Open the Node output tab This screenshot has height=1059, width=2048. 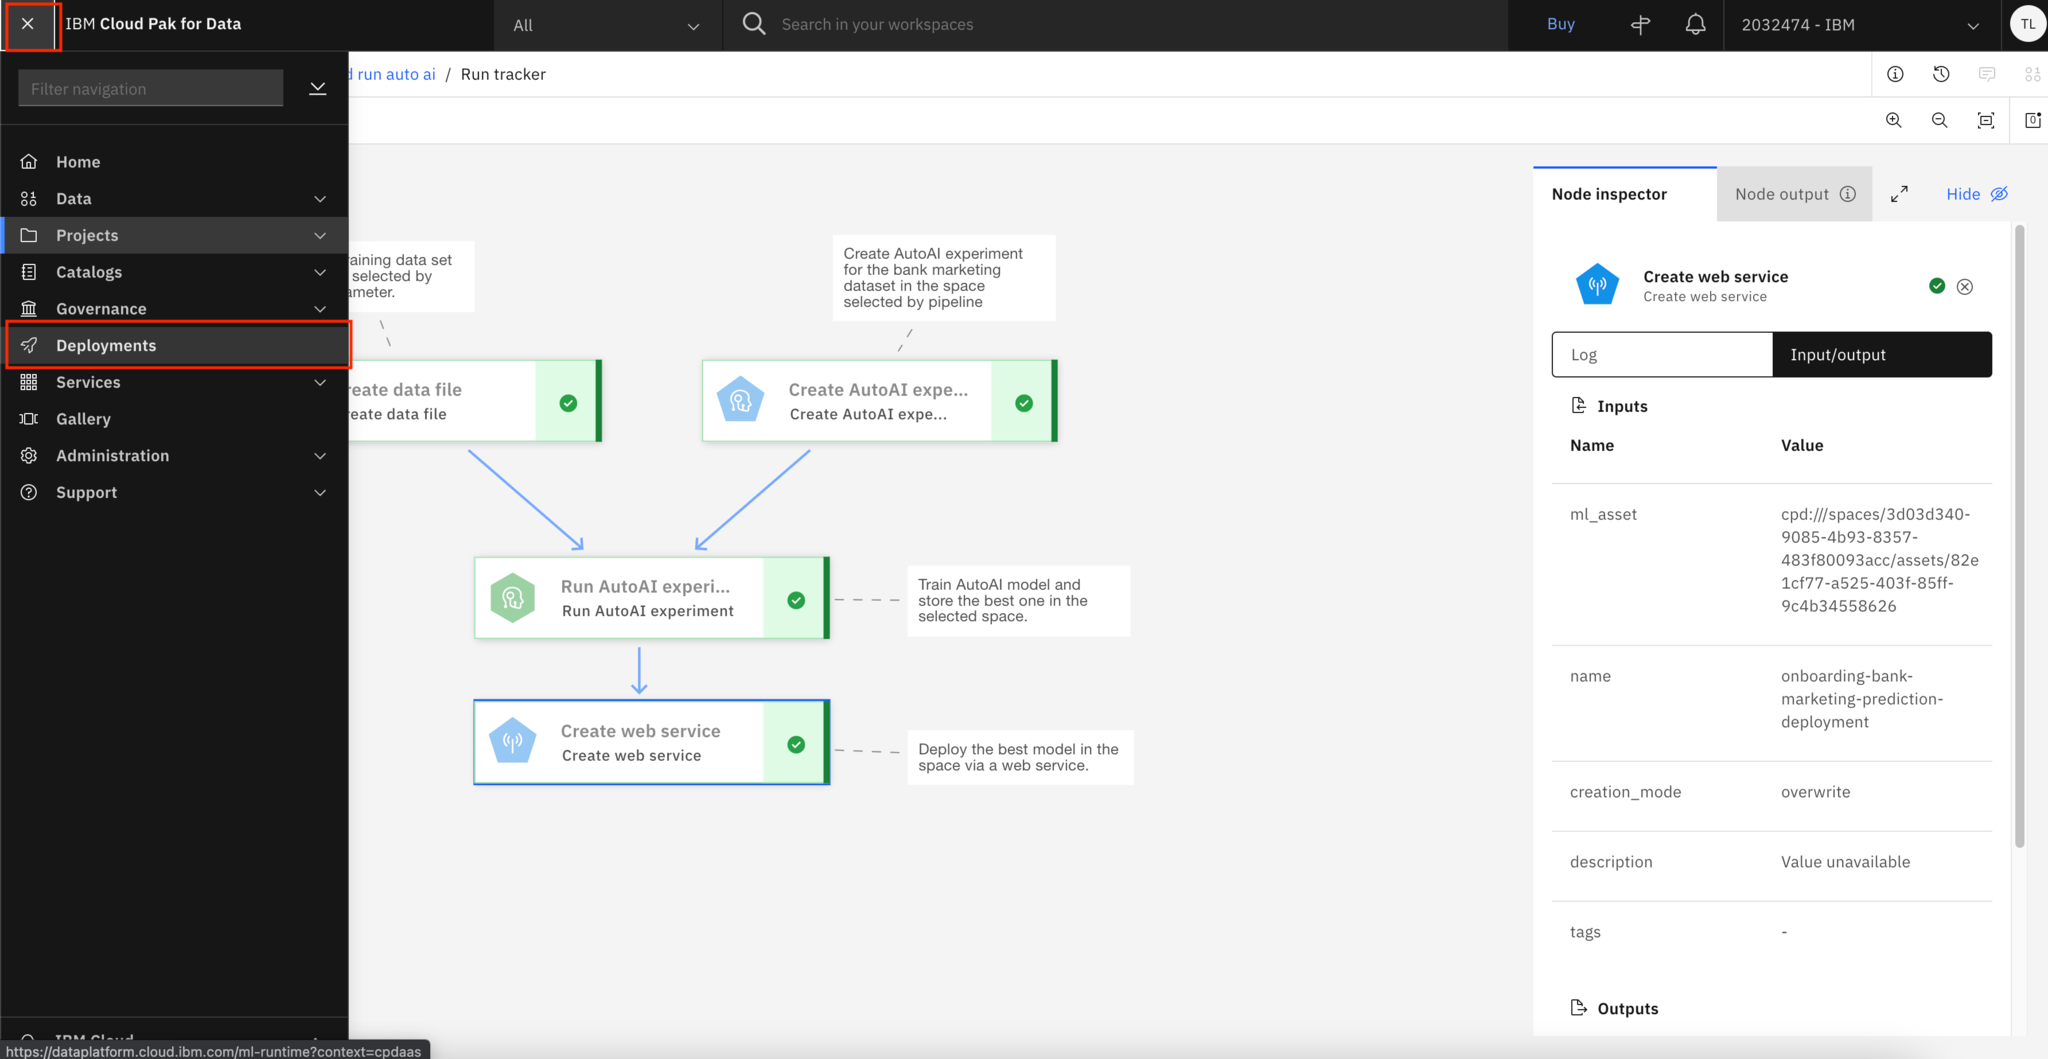1794,194
